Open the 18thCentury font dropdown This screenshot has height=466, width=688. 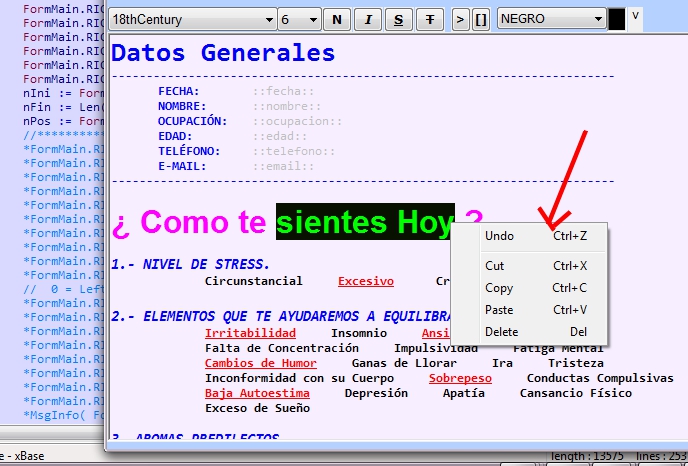[192, 20]
